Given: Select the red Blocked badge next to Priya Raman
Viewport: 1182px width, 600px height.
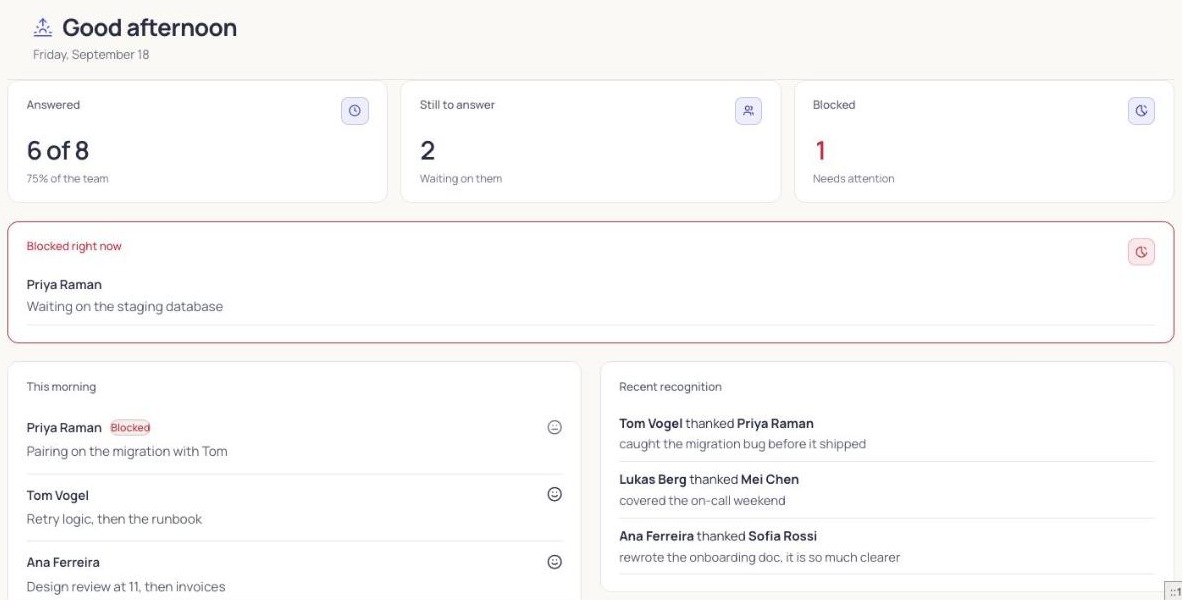Looking at the screenshot, I should (130, 427).
